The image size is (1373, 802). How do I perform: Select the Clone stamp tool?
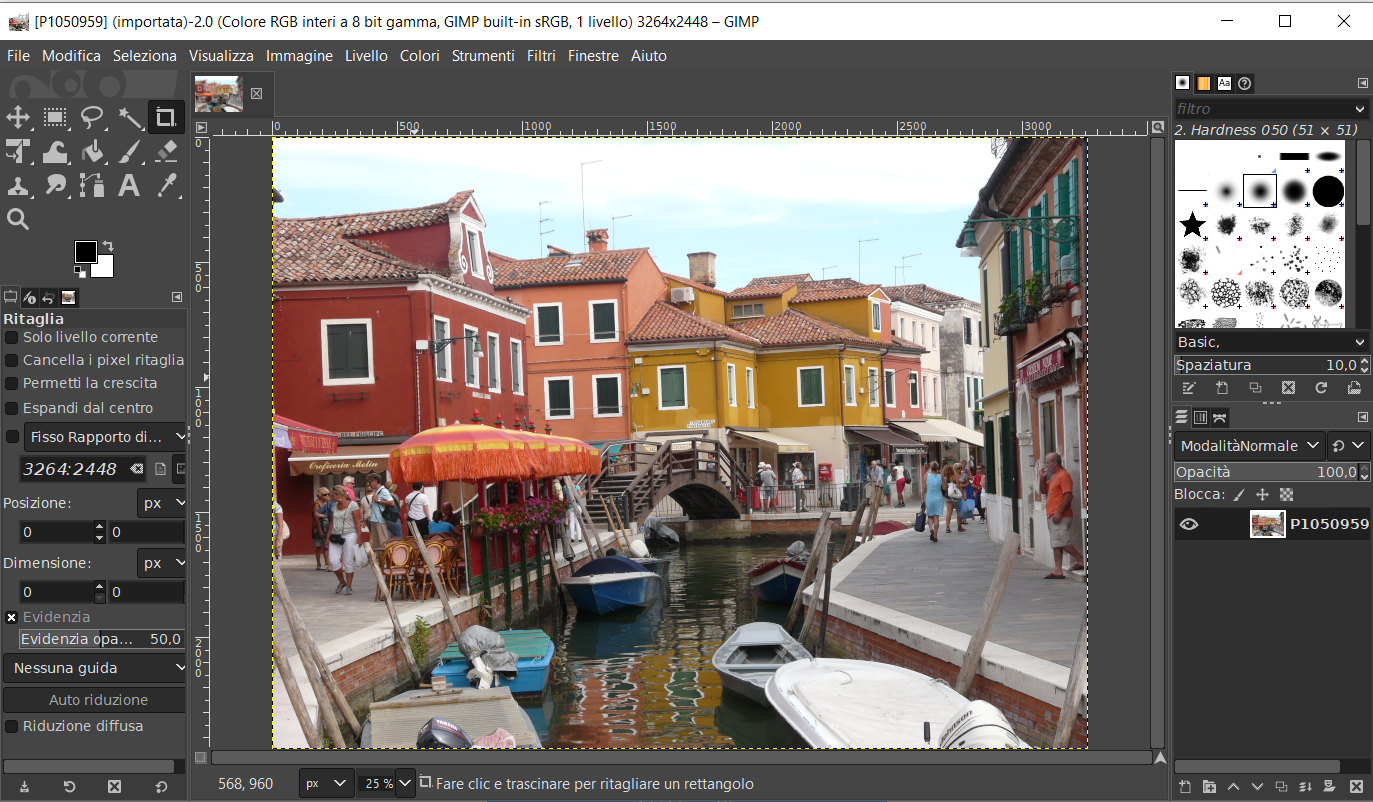point(18,185)
